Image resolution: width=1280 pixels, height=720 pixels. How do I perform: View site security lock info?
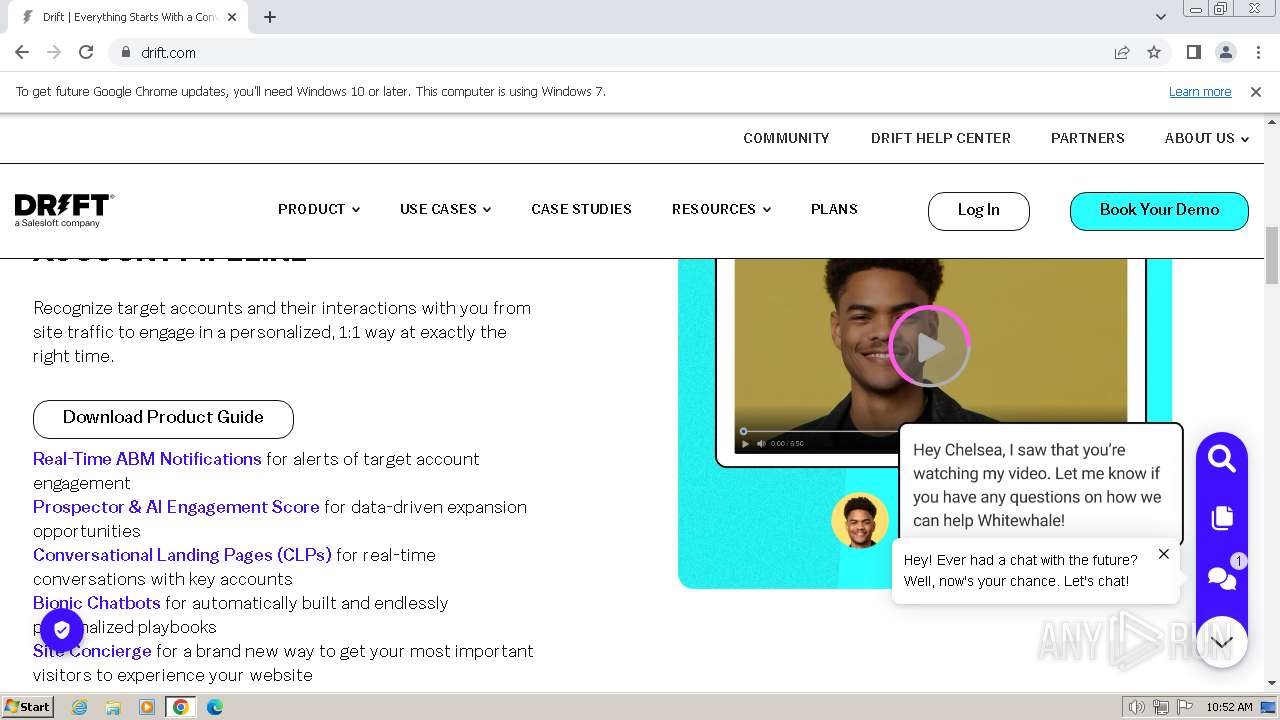pyautogui.click(x=126, y=52)
